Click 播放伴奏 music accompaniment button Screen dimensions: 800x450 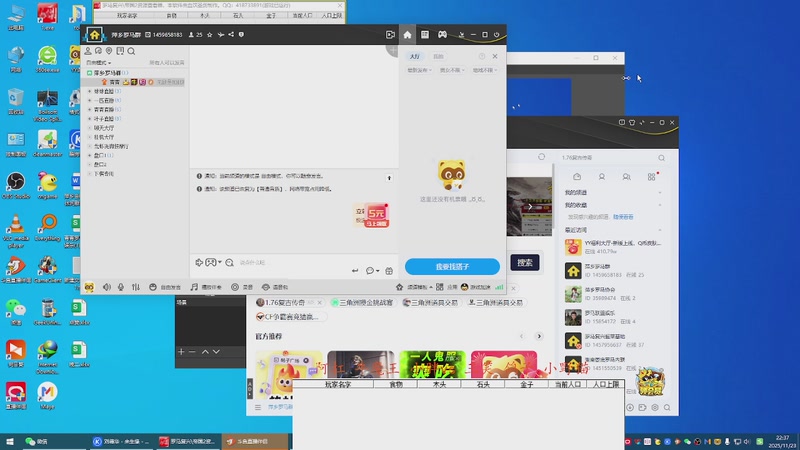(206, 287)
